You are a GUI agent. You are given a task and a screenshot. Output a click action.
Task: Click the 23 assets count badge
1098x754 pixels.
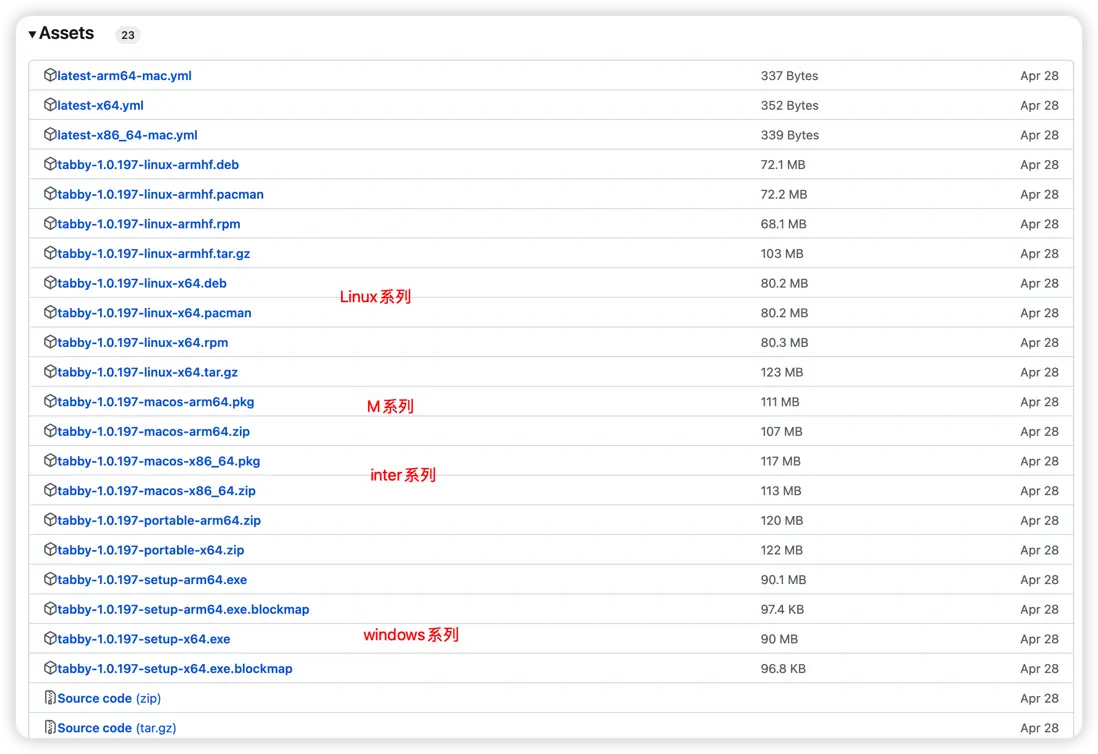coord(127,35)
